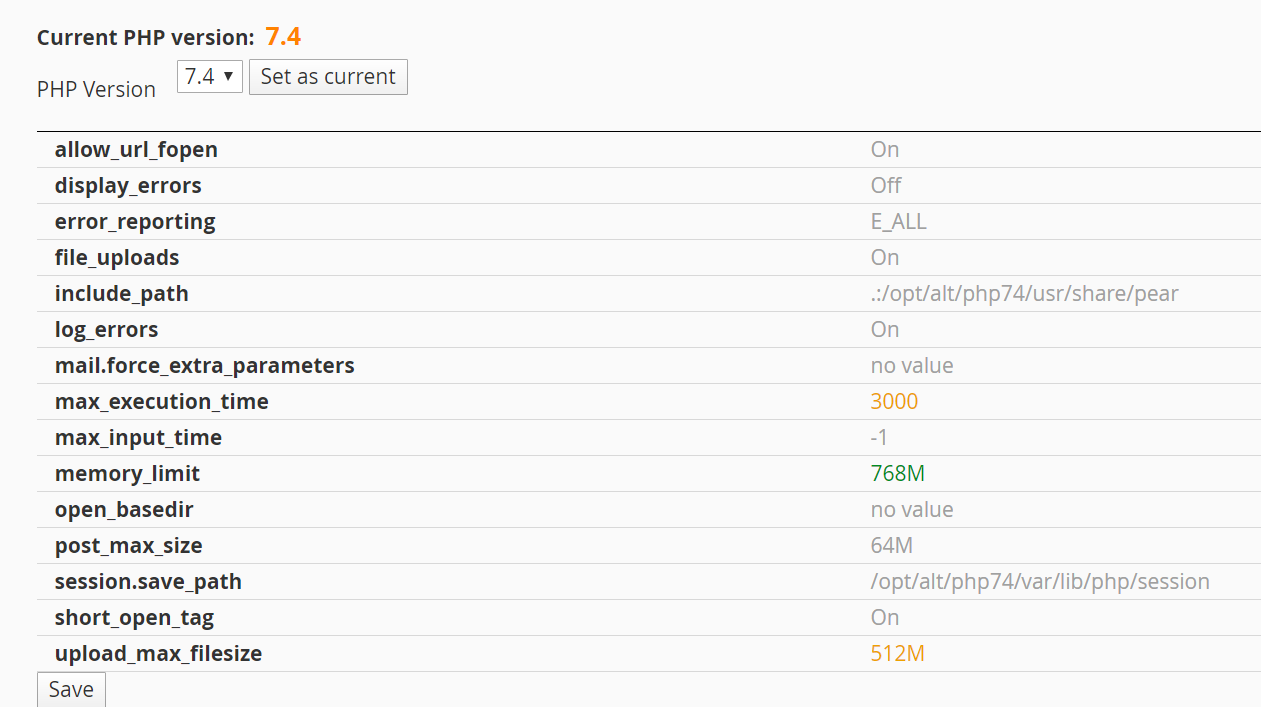1261x707 pixels.
Task: Toggle the file_uploads On value
Action: tap(885, 258)
